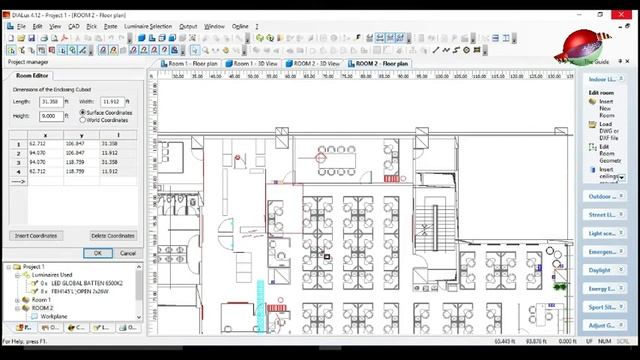Click the Height input field
640x360 pixels.
coord(51,116)
